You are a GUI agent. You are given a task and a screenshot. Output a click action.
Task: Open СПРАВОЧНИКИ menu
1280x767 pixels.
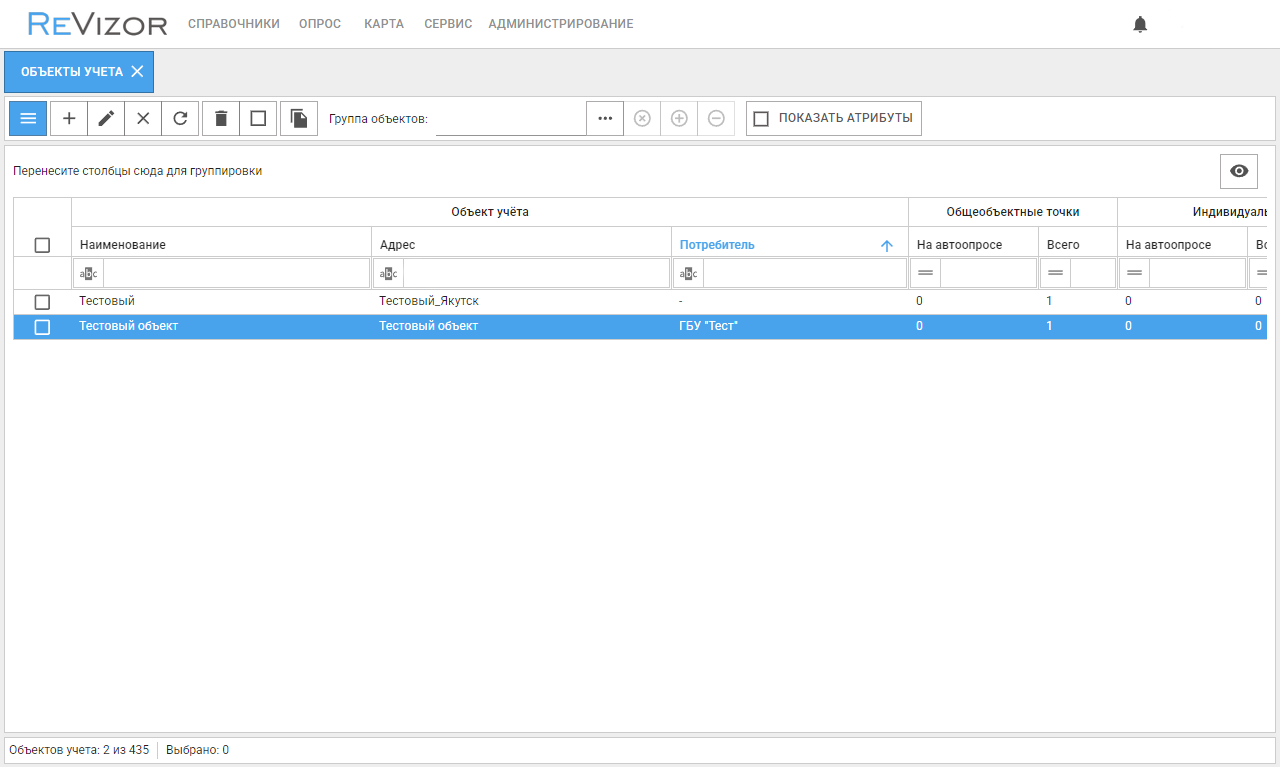click(234, 24)
